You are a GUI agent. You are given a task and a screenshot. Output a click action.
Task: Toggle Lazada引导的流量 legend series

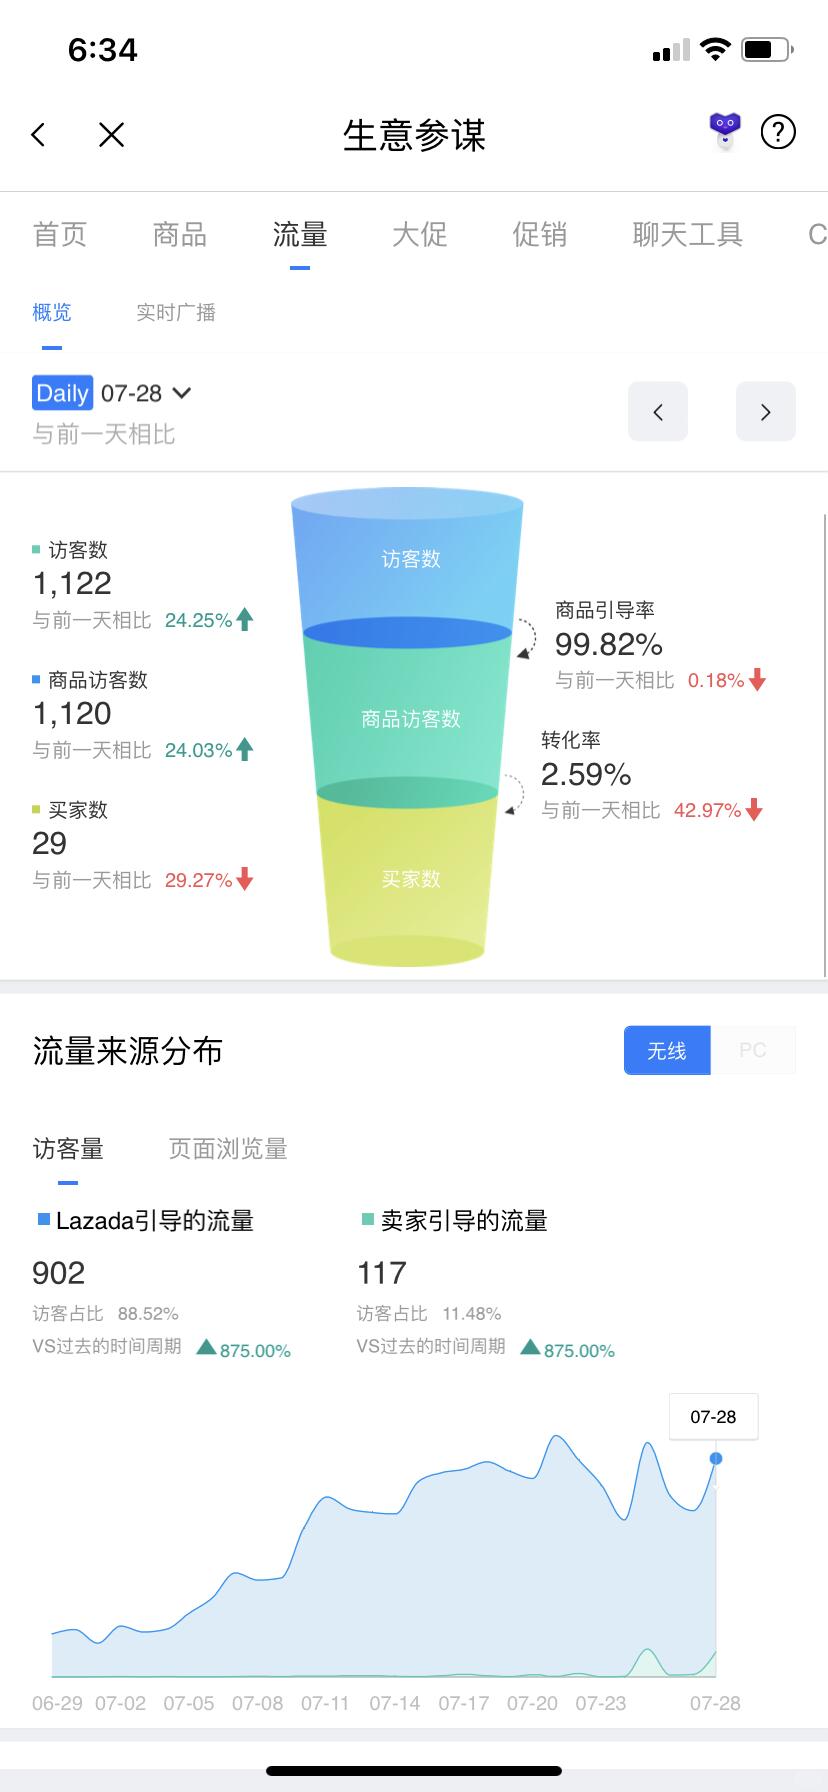[145, 1221]
